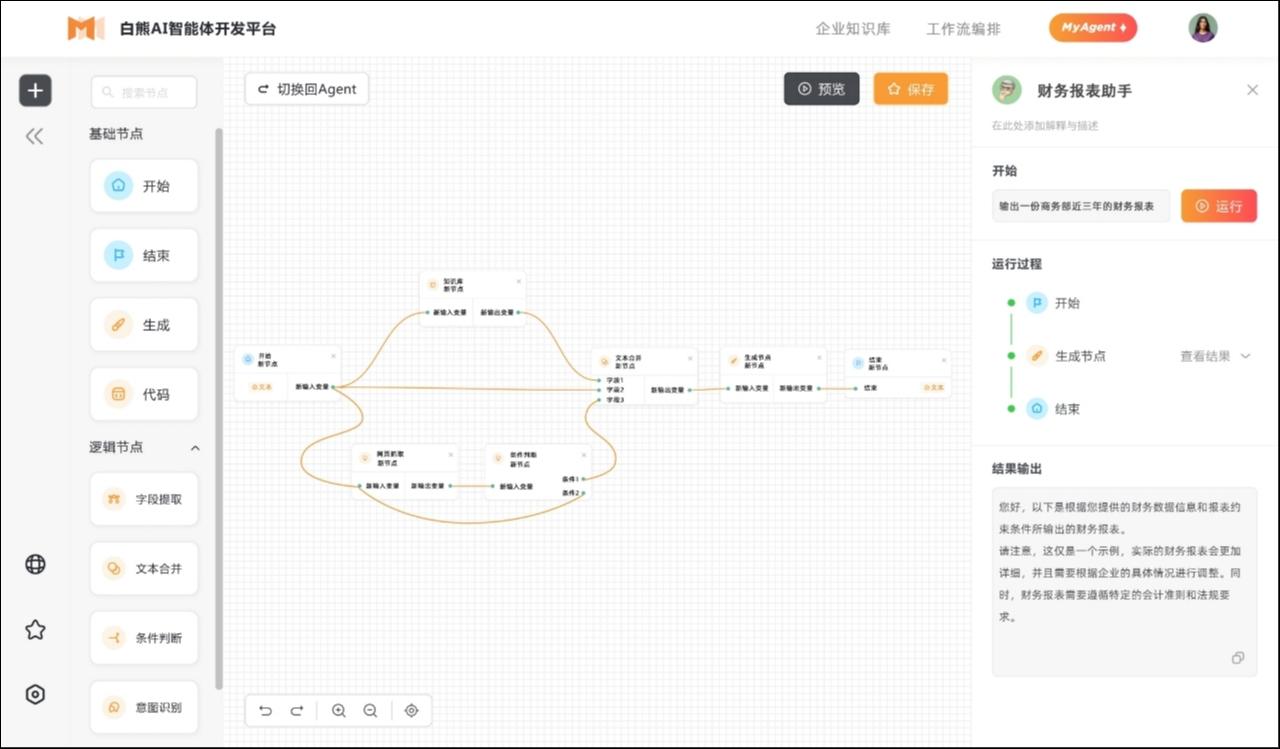Click the 在此处添加解释与描述 description text

coord(1045,126)
